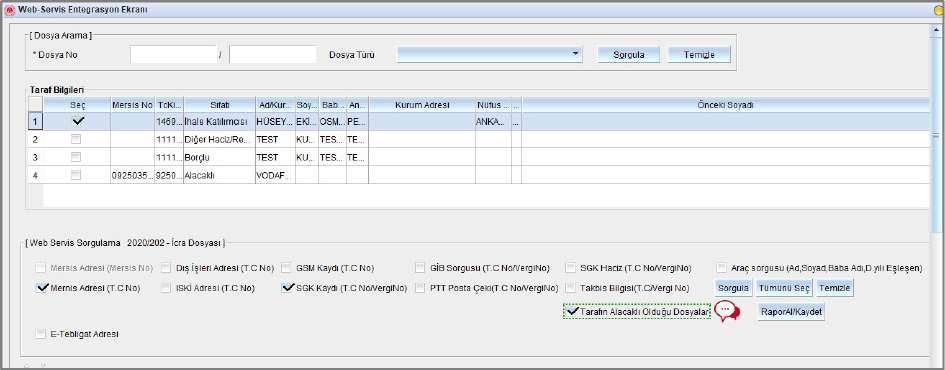Click the Kurum Adresi column header
The width and height of the screenshot is (945, 370).
(422, 105)
